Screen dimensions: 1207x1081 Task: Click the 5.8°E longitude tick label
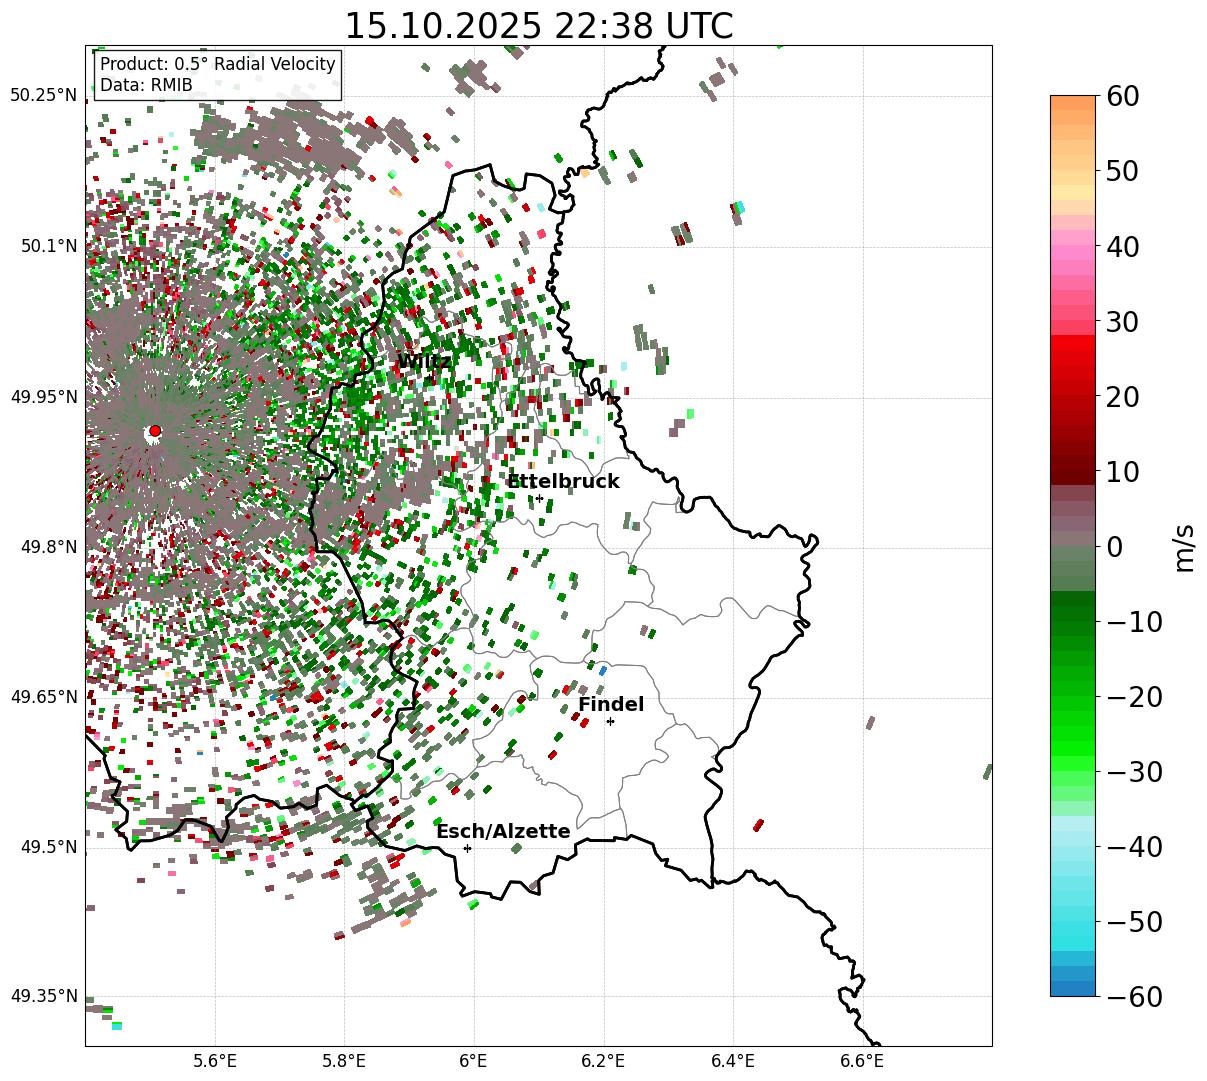coord(344,1061)
